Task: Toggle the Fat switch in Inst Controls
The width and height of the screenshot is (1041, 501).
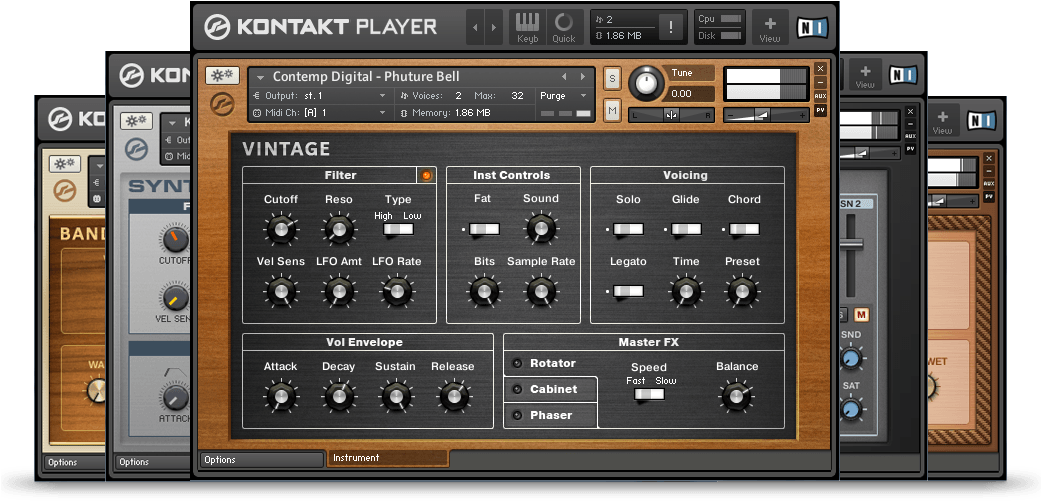Action: point(484,229)
